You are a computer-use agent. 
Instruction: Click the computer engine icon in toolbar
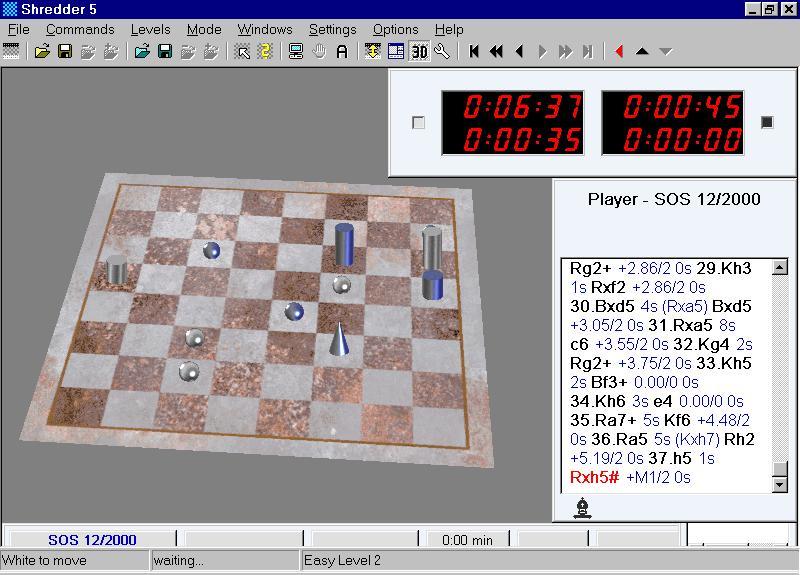click(296, 51)
